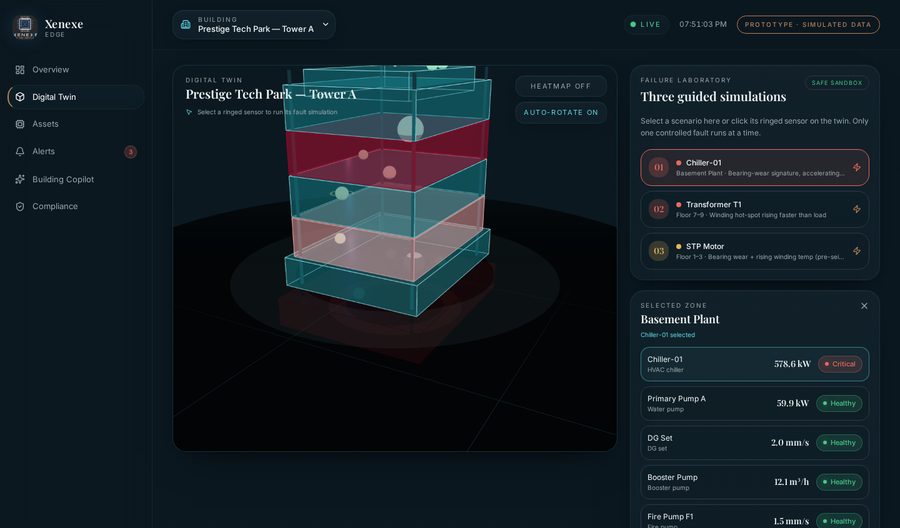Click the Safe Sandbox badge

[x=837, y=83]
